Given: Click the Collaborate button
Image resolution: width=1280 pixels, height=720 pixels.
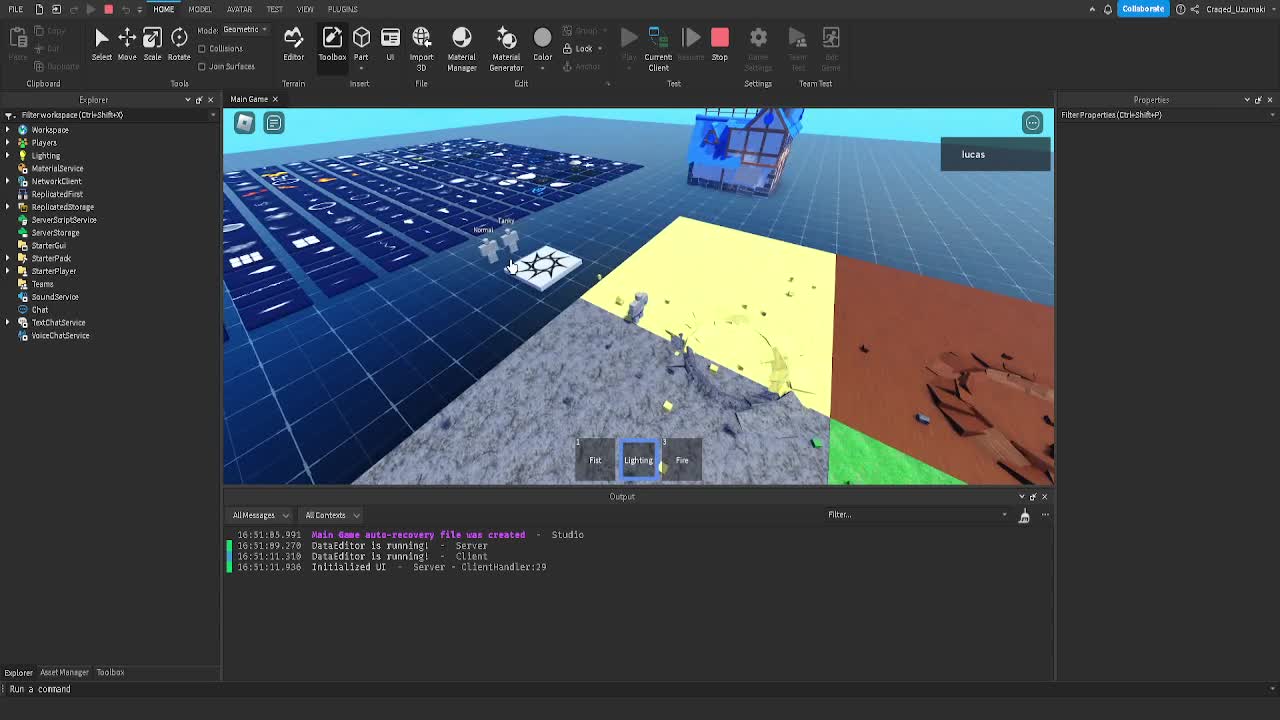Looking at the screenshot, I should pos(1143,9).
